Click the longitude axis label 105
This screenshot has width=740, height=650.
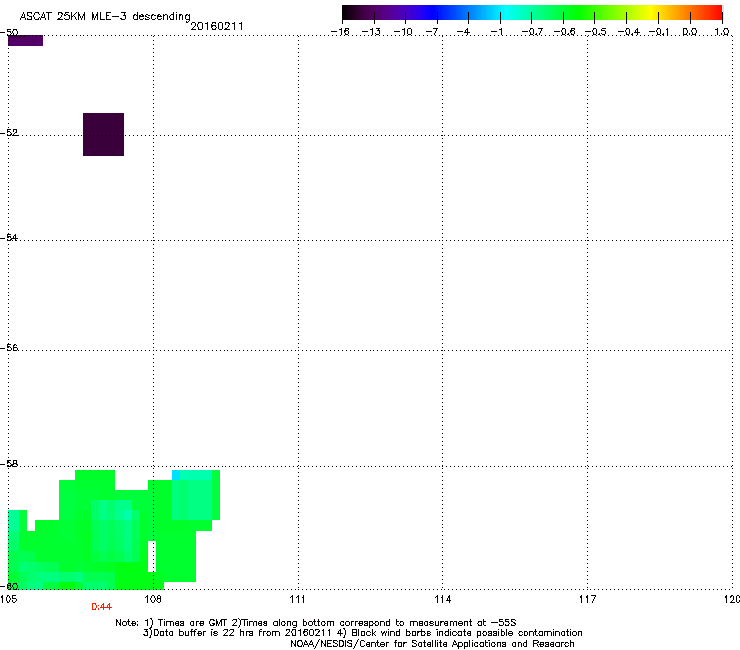pyautogui.click(x=8, y=599)
